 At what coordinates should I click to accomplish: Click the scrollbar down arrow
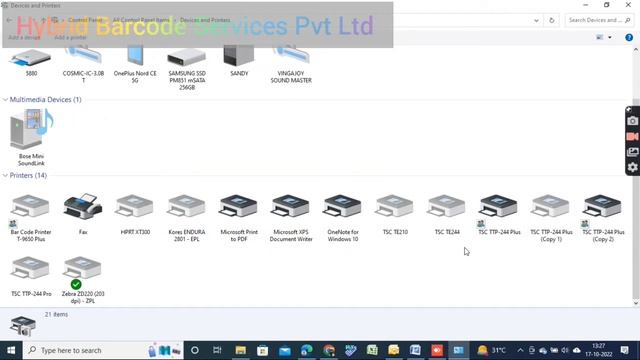pos(636,303)
